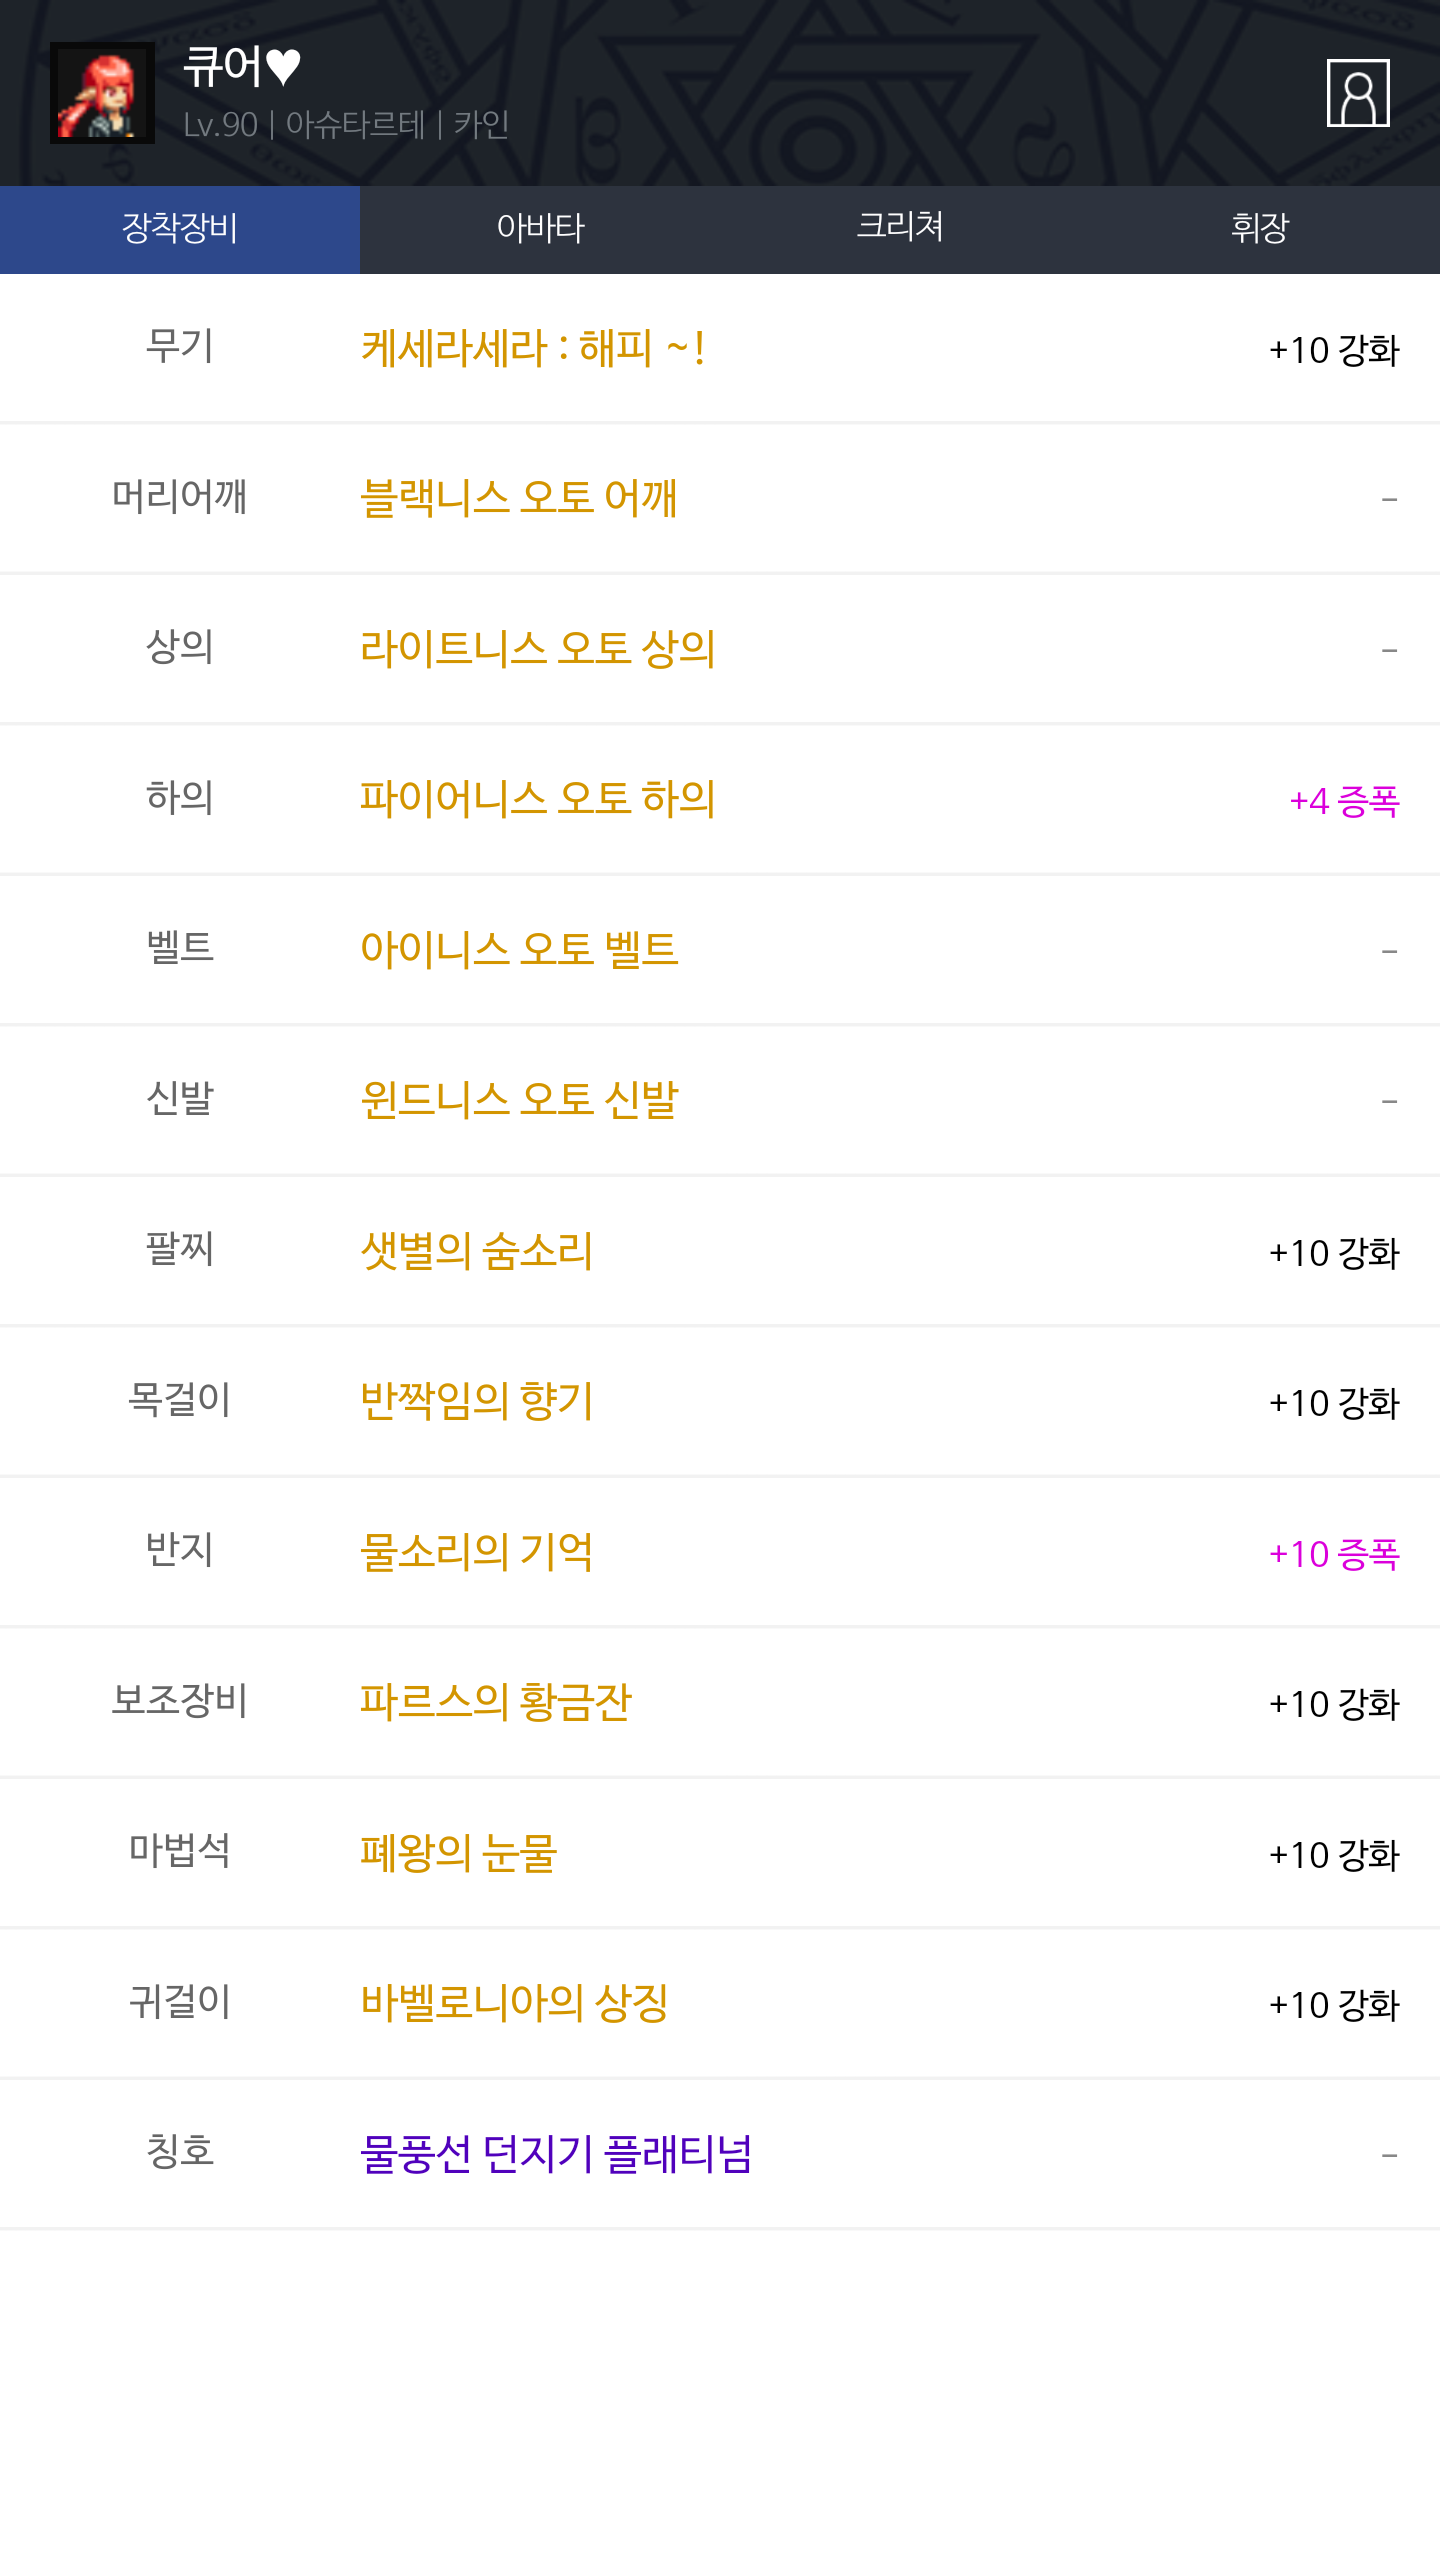This screenshot has height=2560, width=1440.
Task: Open 파르스의 황금잔 sub-equipment
Action: pyautogui.click(x=496, y=1702)
